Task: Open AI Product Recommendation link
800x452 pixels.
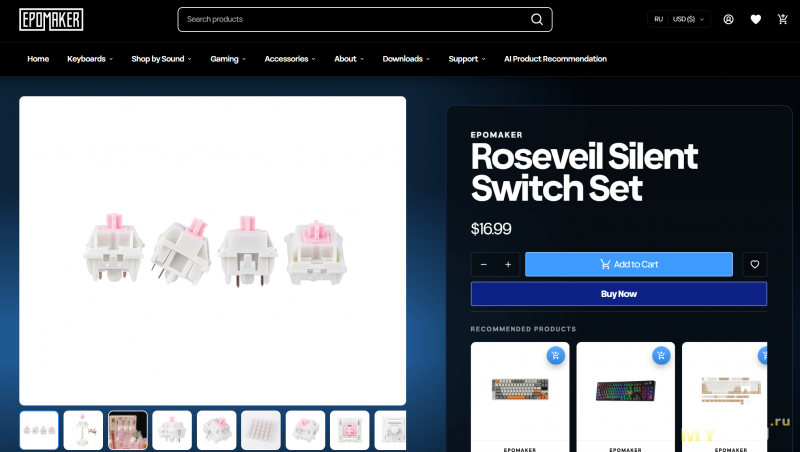Action: coord(555,59)
